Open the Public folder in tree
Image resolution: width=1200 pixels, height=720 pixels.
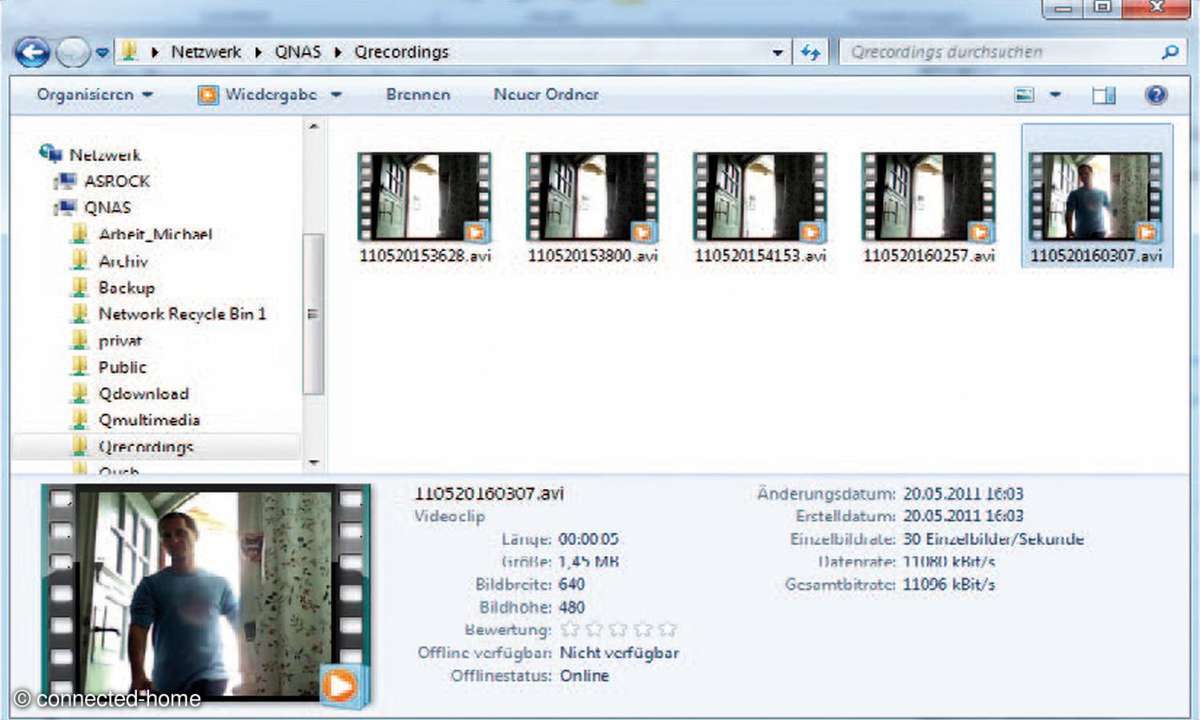(122, 367)
